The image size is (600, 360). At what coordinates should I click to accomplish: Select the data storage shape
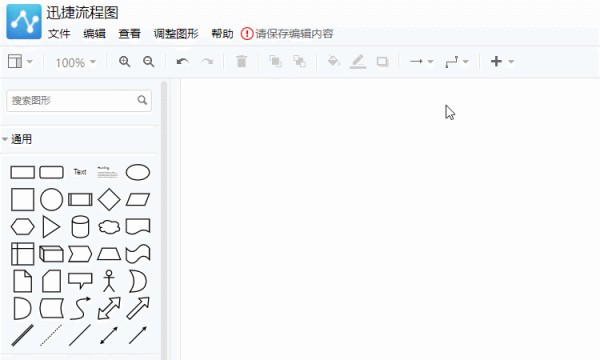point(52,308)
